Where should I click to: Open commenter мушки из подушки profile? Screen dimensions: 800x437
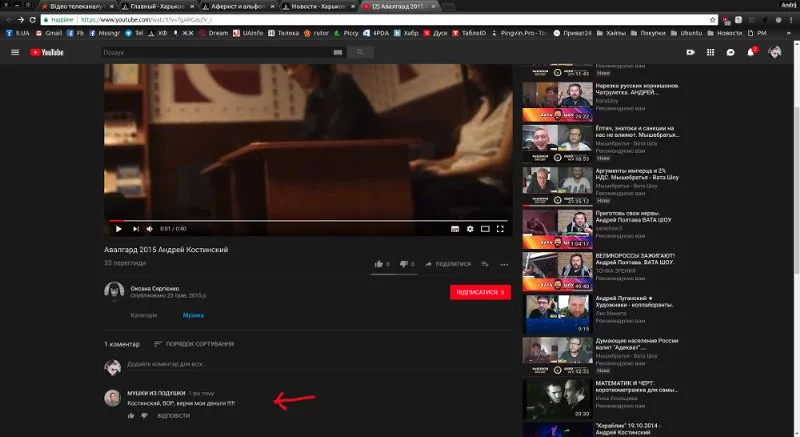coord(156,393)
